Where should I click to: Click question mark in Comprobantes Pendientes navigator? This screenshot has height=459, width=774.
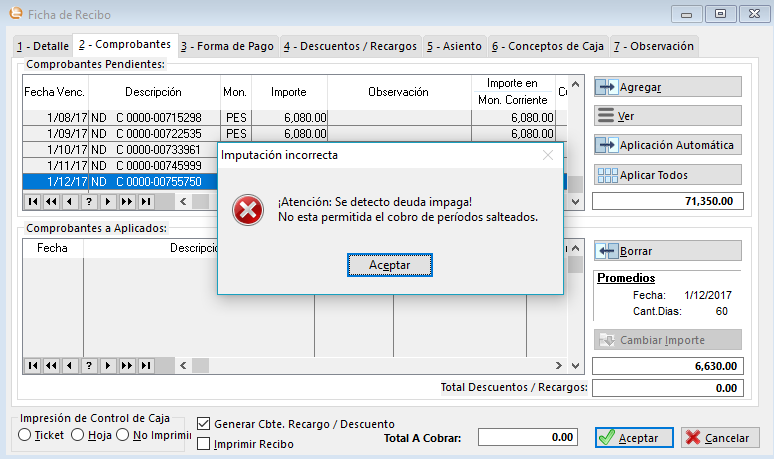89,201
